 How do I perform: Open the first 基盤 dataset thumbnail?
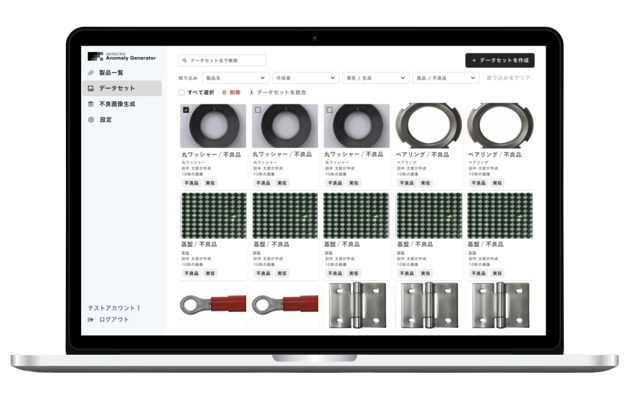pos(213,216)
